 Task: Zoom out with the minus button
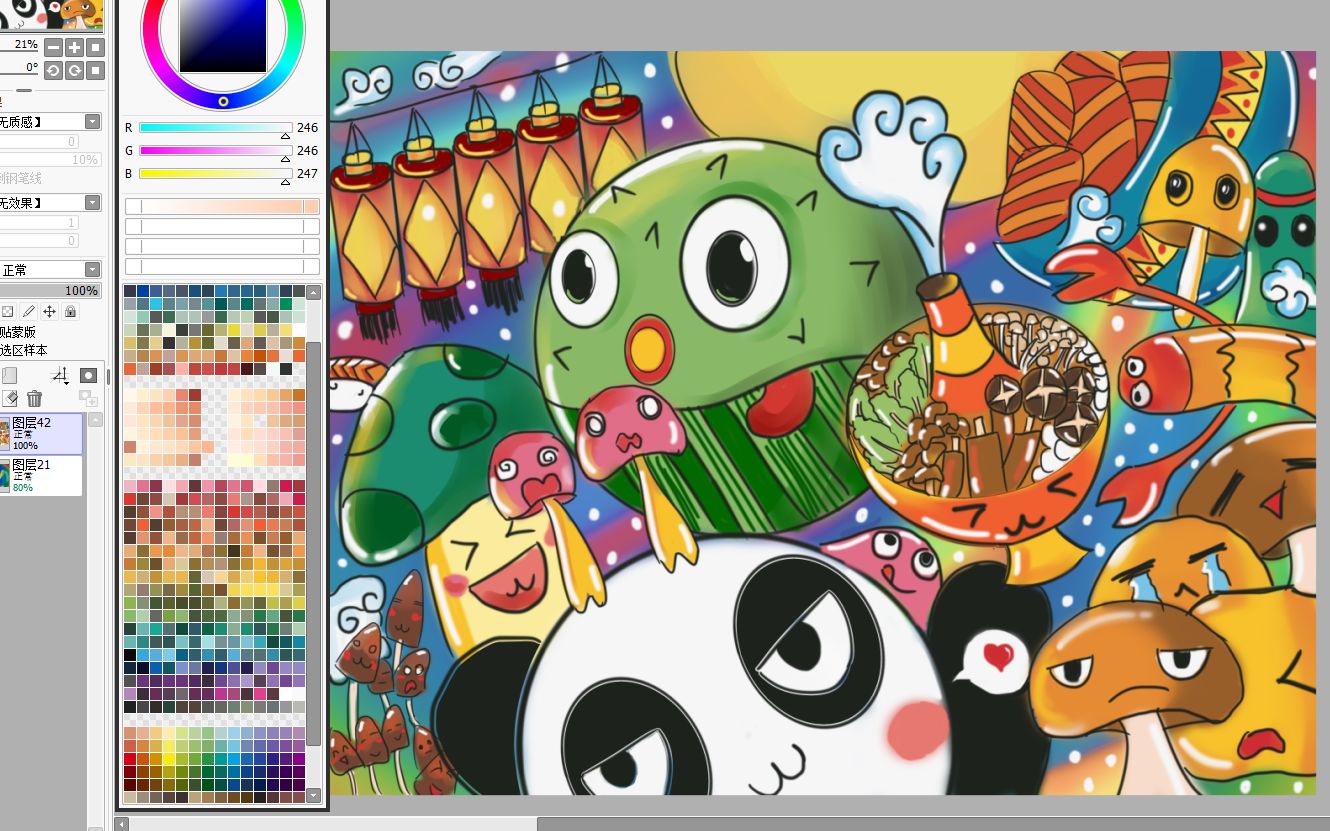pos(53,47)
